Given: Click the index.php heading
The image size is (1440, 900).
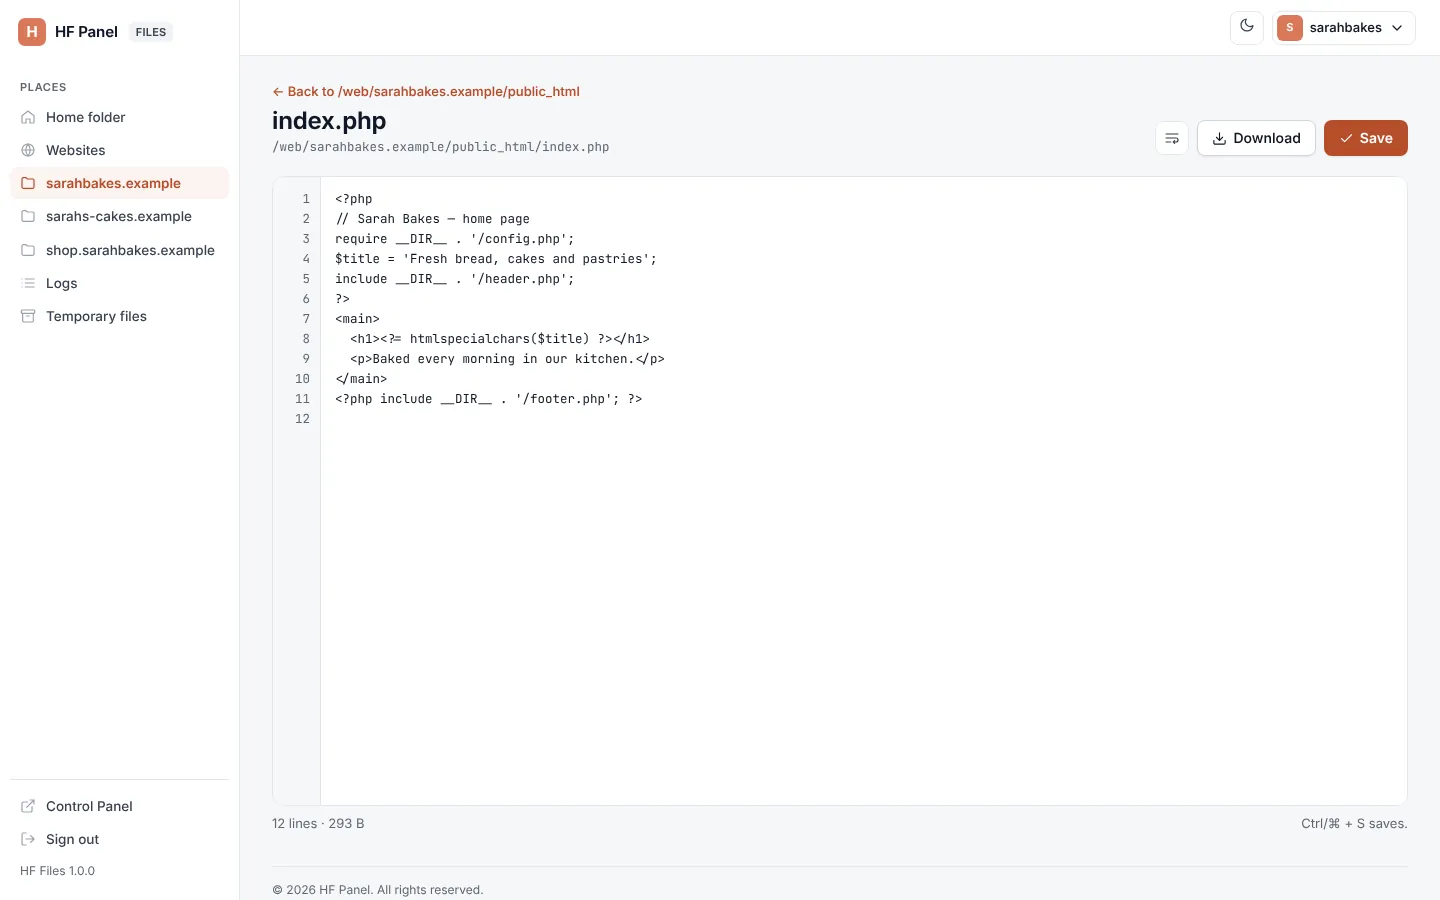Looking at the screenshot, I should point(329,121).
